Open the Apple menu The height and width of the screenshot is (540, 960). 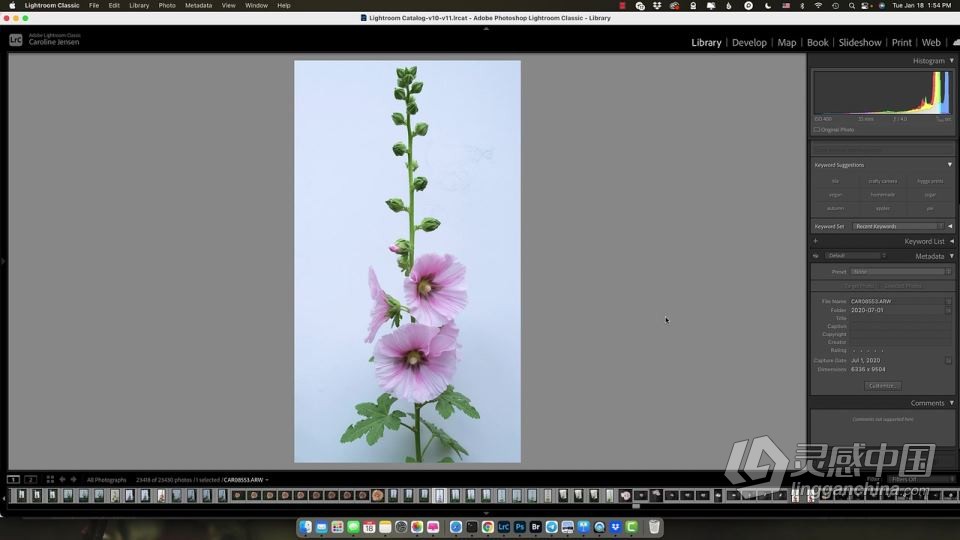coord(12,6)
